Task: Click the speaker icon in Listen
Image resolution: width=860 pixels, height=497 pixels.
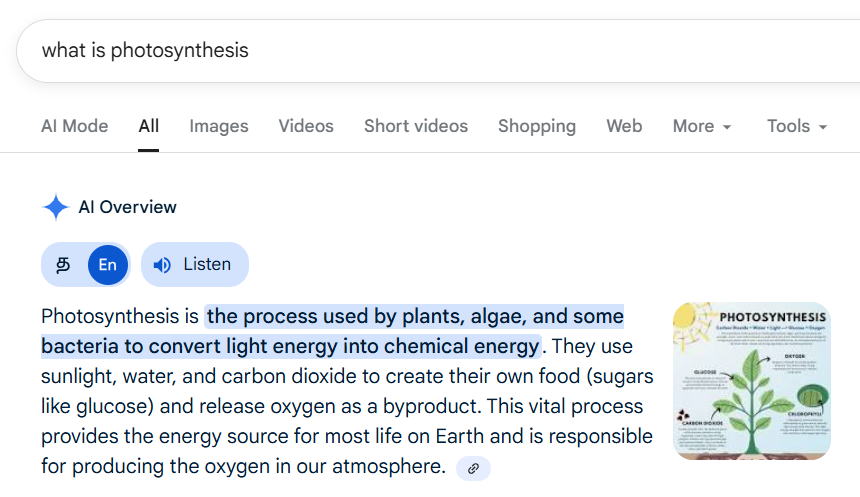Action: tap(162, 265)
